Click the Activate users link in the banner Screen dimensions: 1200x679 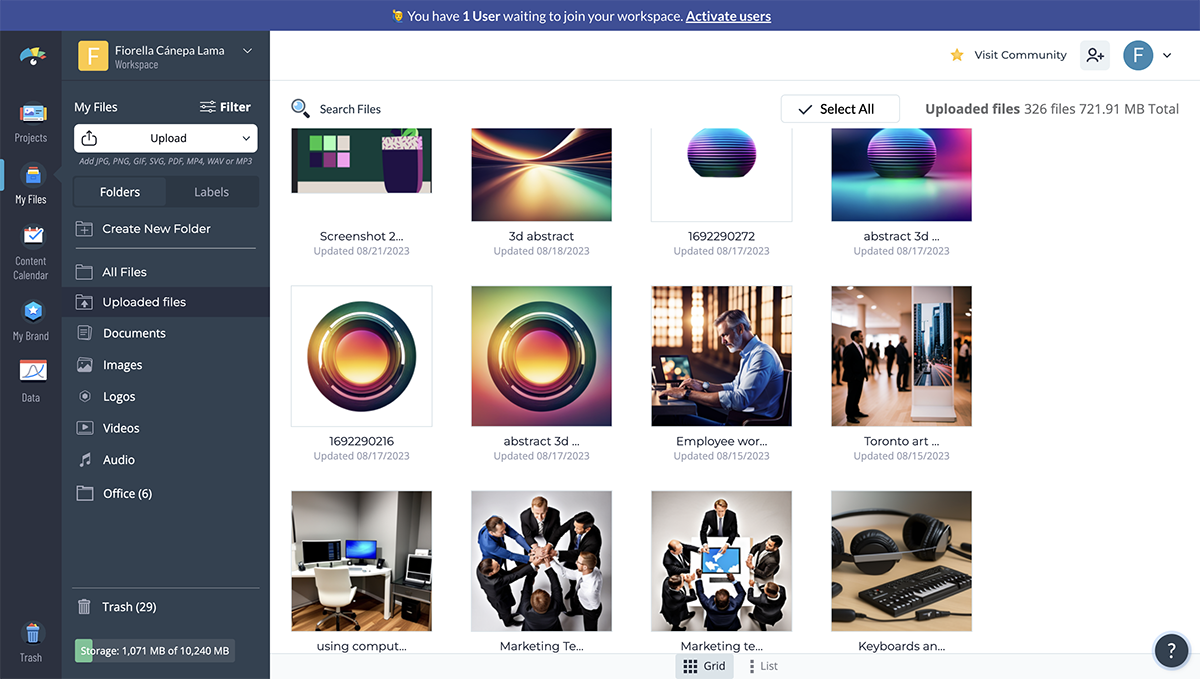(728, 15)
